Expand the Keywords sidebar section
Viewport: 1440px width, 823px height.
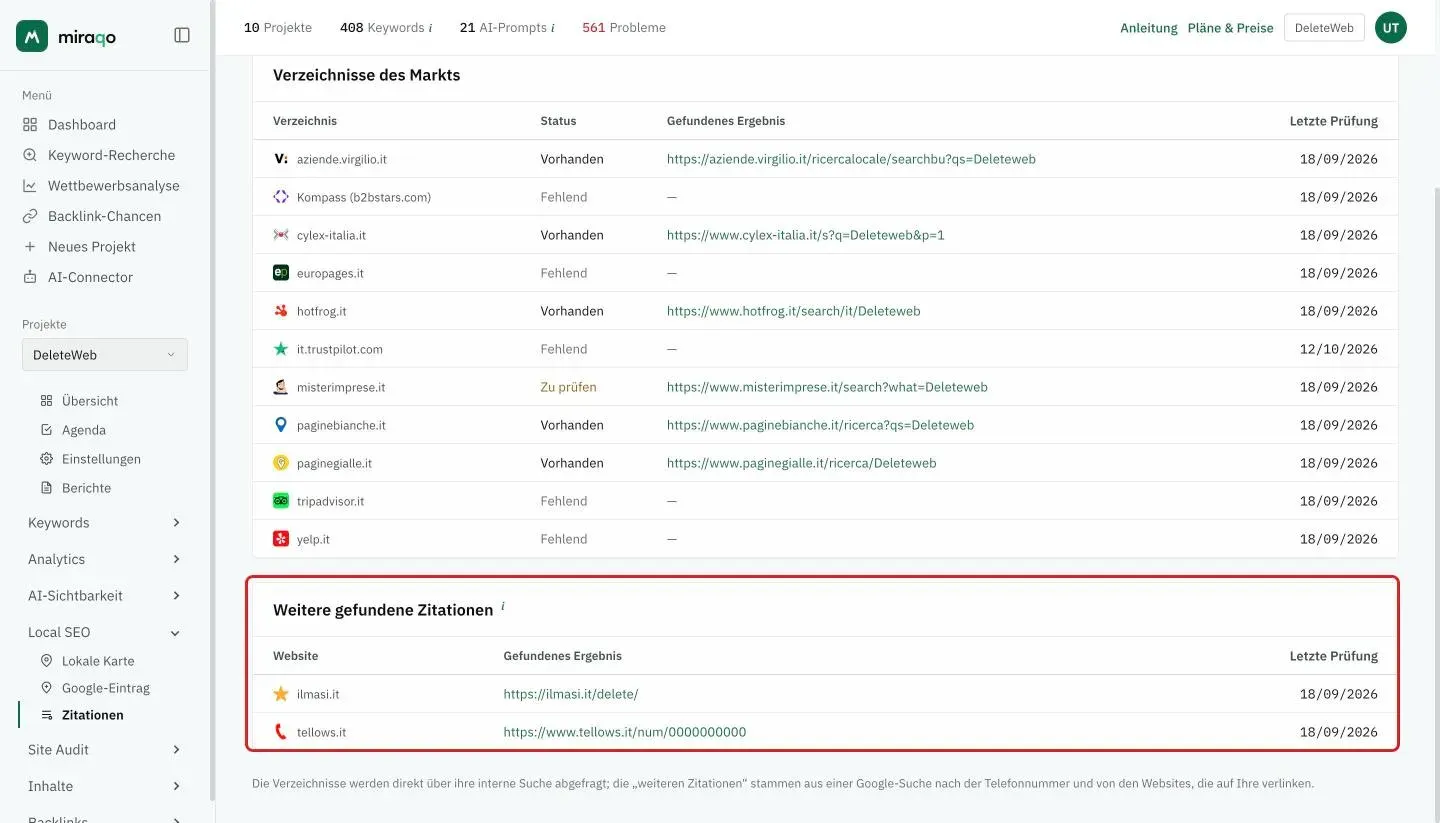pos(104,523)
